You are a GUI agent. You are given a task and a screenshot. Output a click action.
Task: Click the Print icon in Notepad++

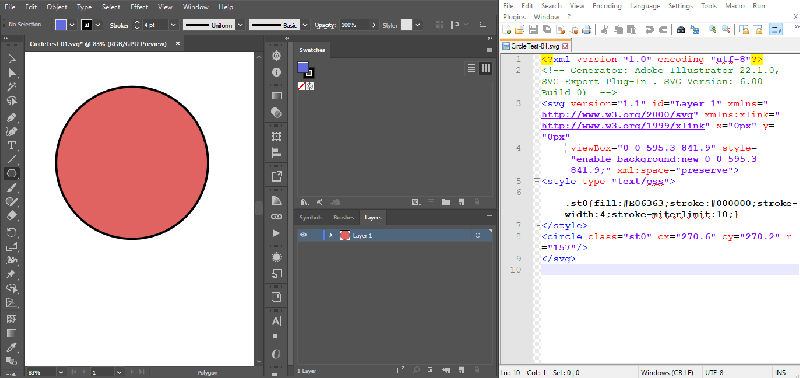pos(586,30)
